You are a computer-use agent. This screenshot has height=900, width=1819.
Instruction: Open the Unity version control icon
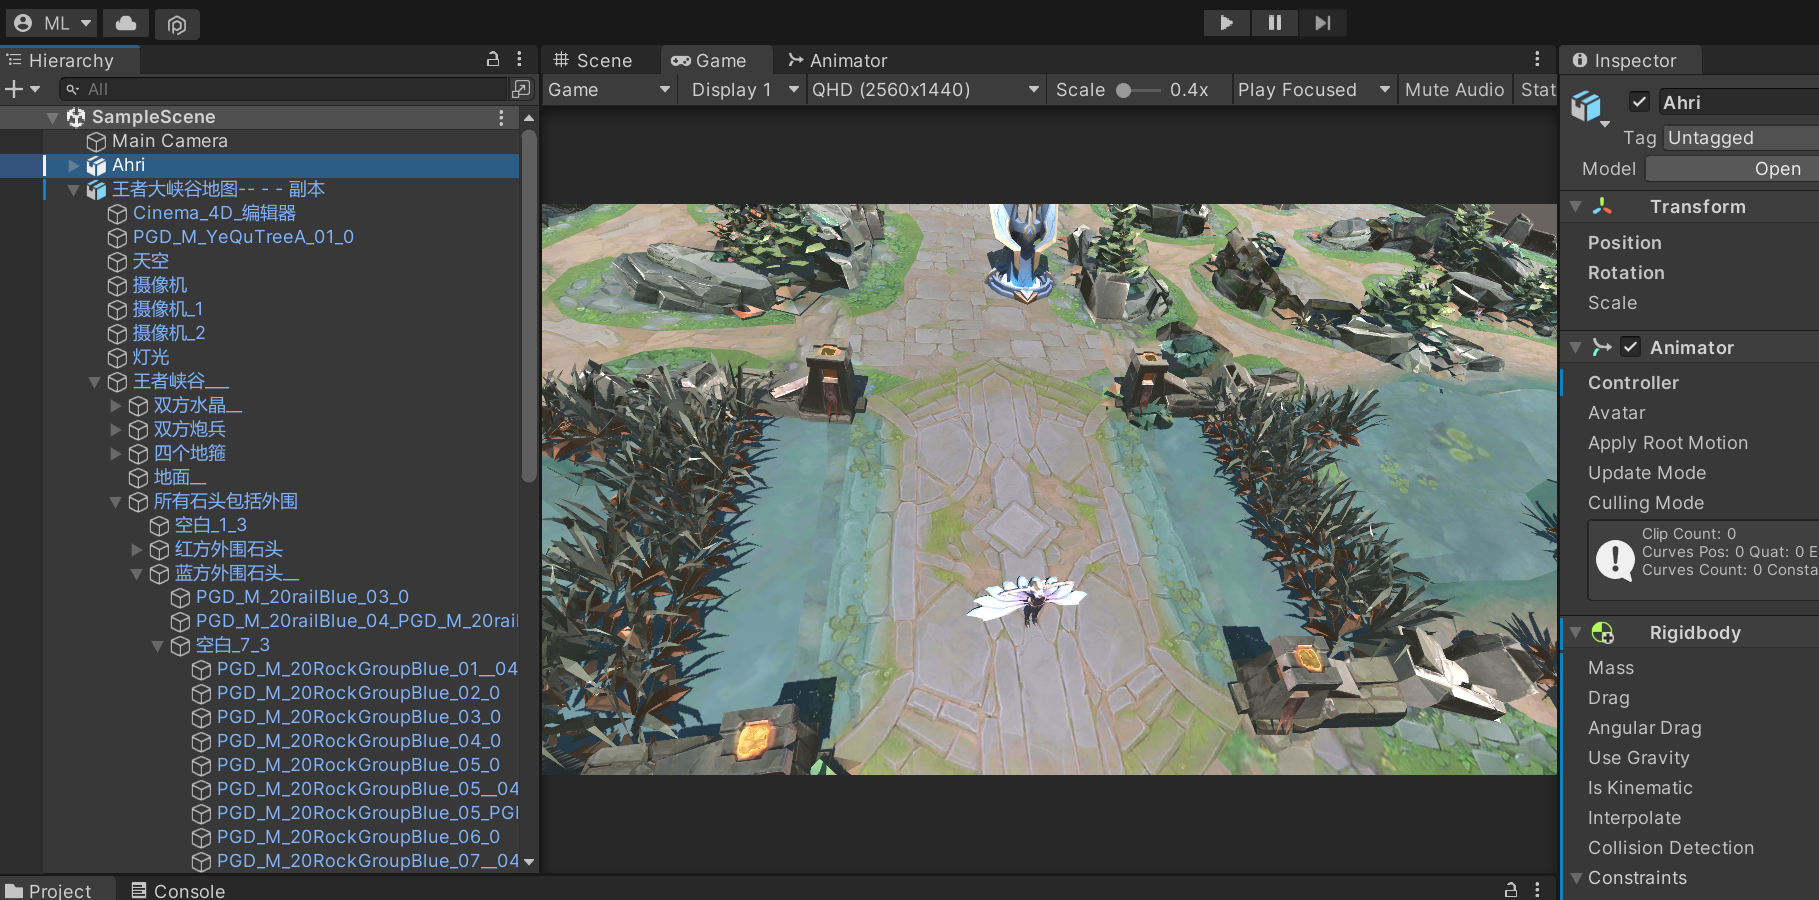point(177,24)
